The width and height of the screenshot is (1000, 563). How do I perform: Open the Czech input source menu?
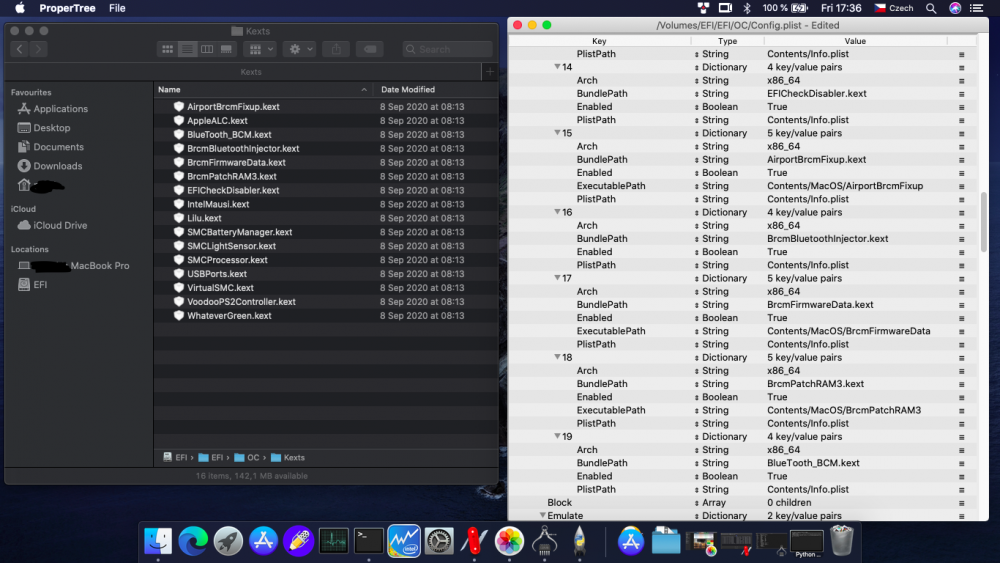tap(893, 8)
